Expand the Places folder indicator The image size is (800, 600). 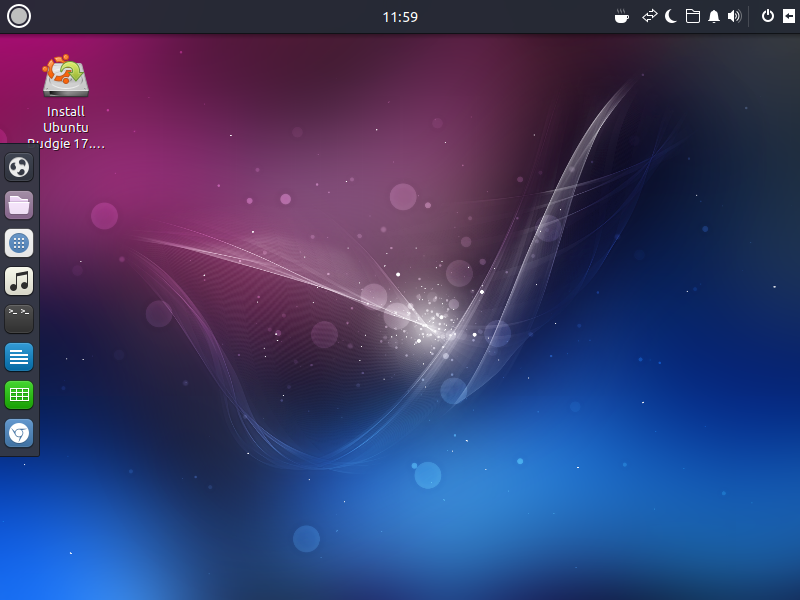(692, 16)
